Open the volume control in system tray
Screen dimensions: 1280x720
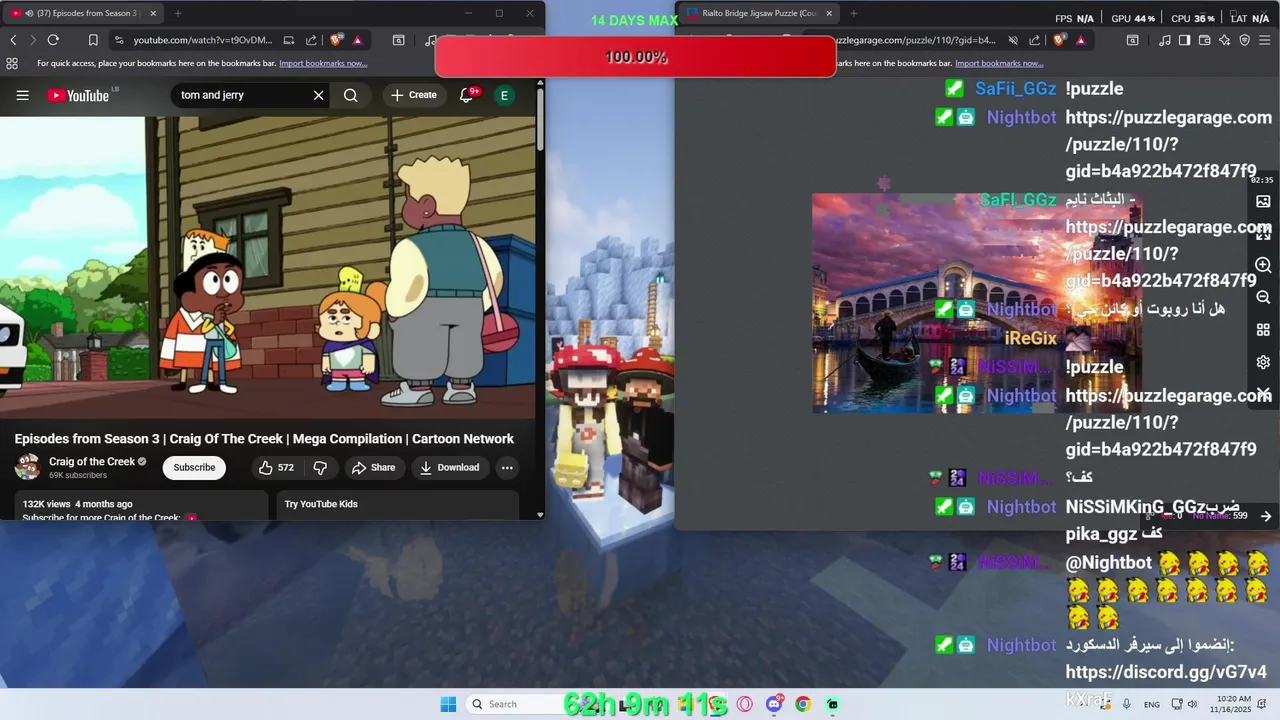click(x=1192, y=704)
